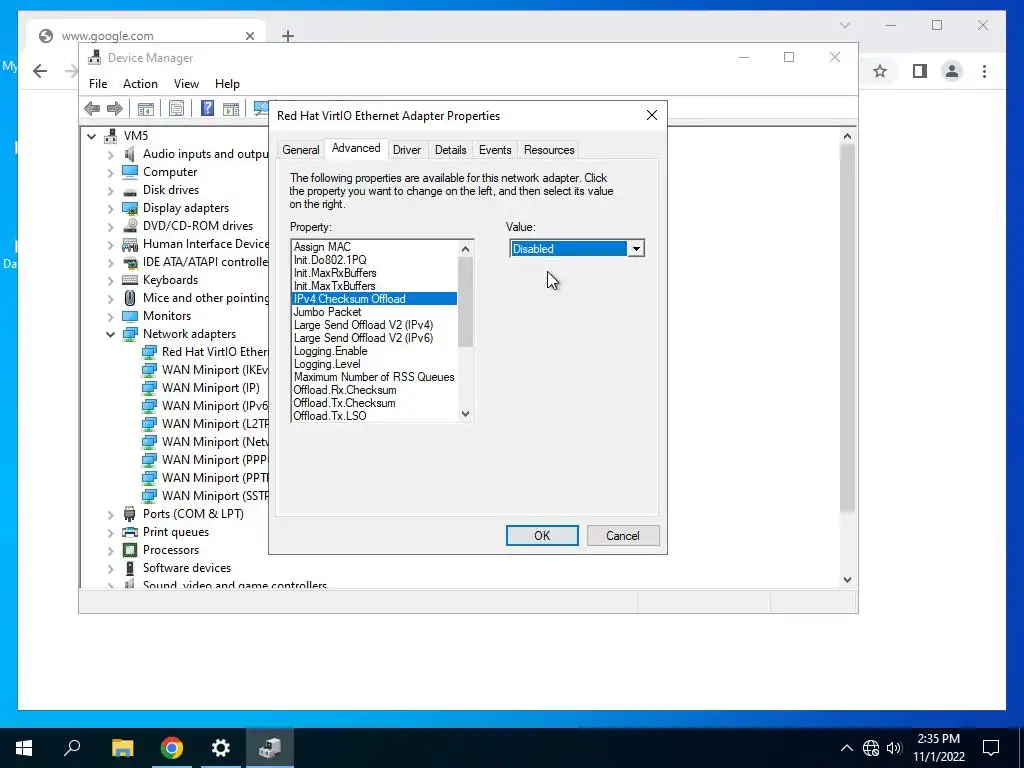The width and height of the screenshot is (1024, 768).
Task: Close the adapter Properties dialog
Action: pos(652,116)
